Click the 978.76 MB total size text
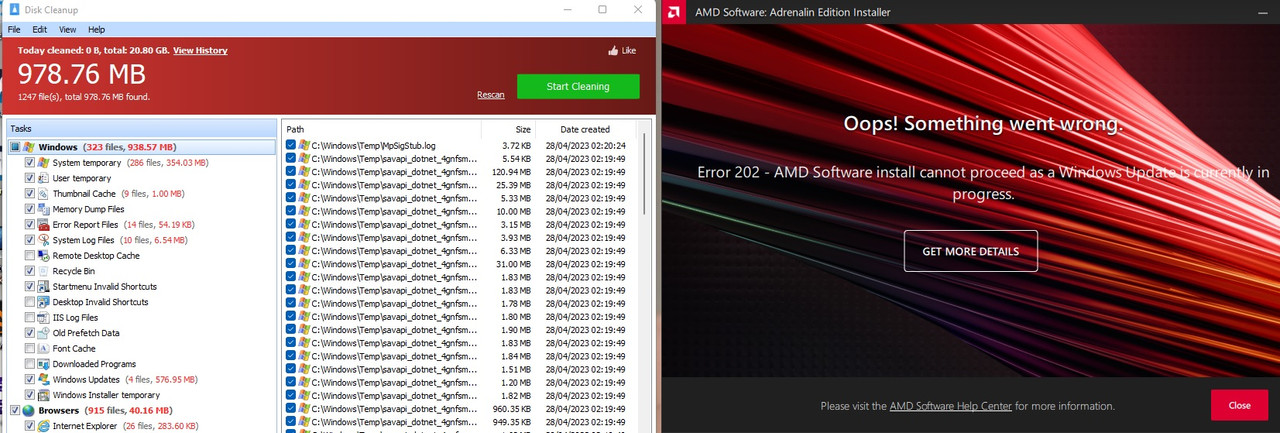1280x433 pixels. pos(82,74)
